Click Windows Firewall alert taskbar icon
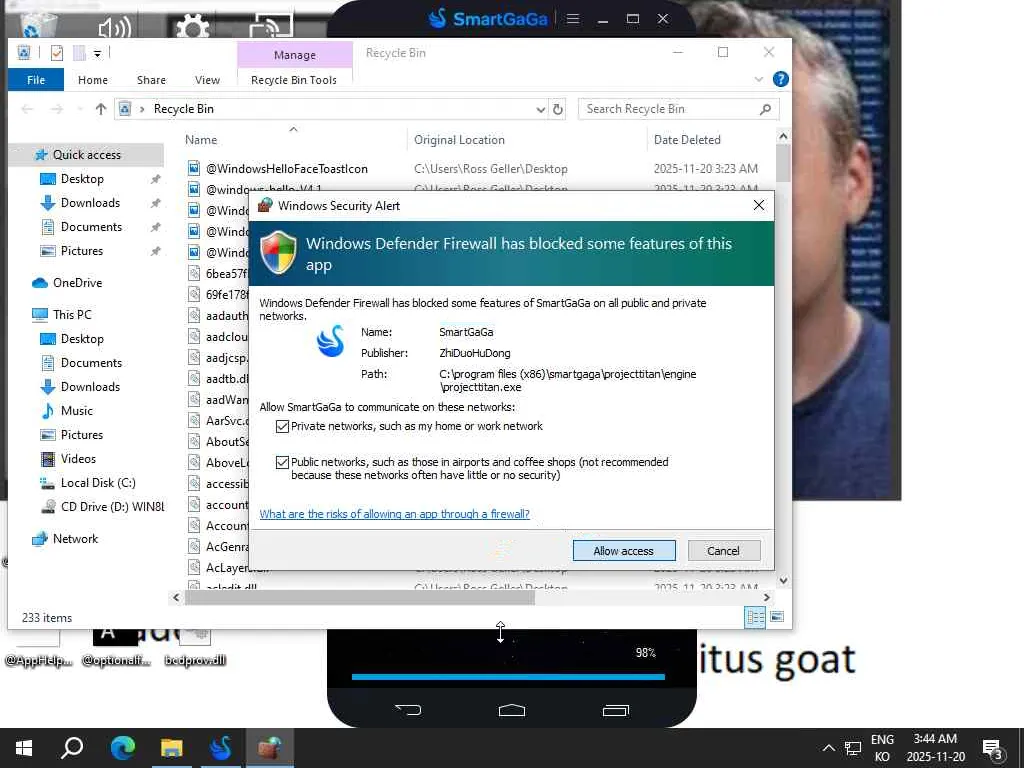1024x768 pixels. [270, 748]
